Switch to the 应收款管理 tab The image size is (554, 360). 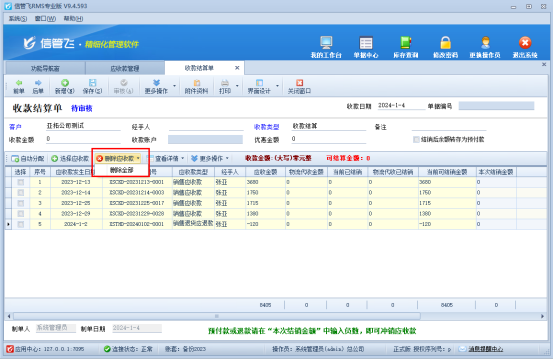(x=125, y=68)
